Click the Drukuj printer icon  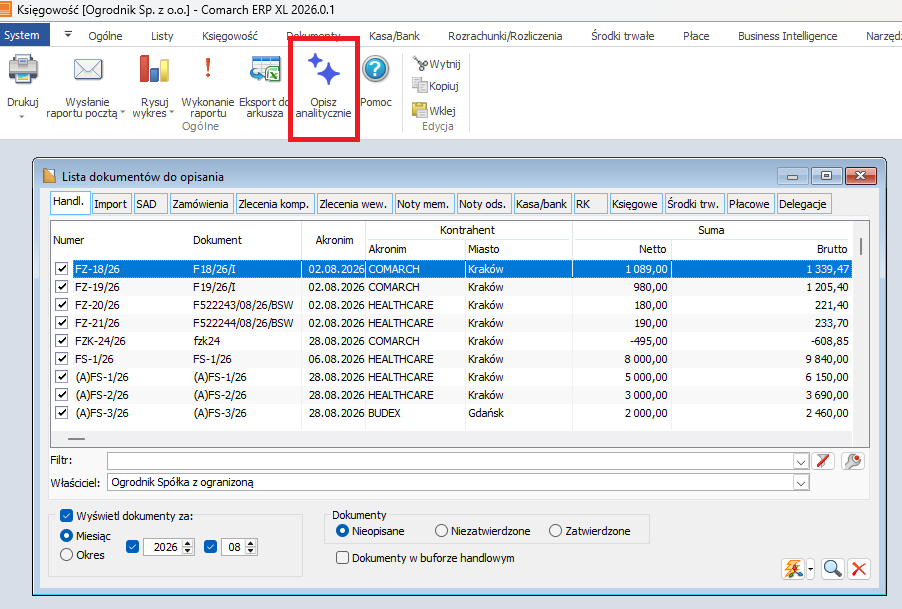(23, 69)
